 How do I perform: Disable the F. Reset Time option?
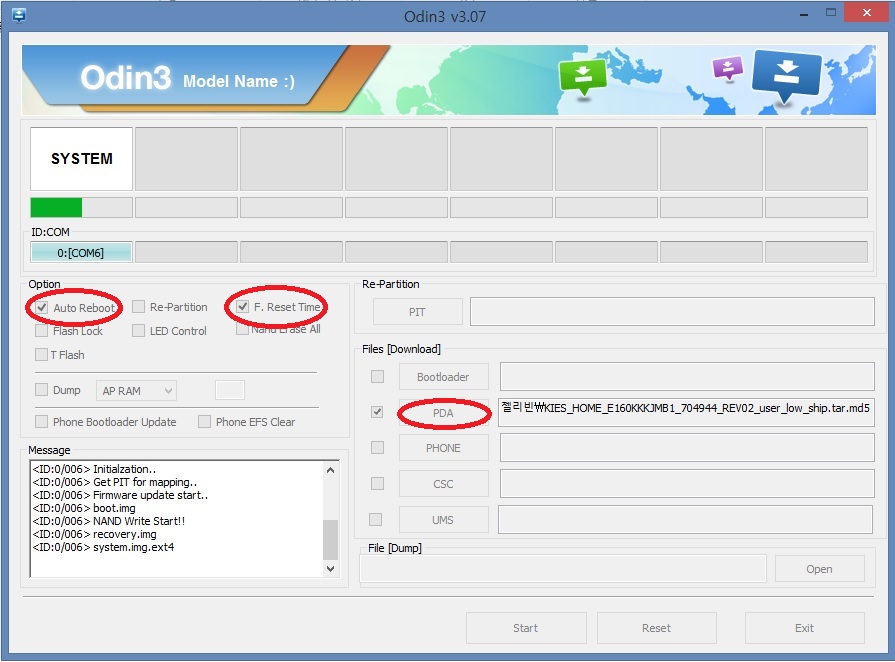point(243,307)
